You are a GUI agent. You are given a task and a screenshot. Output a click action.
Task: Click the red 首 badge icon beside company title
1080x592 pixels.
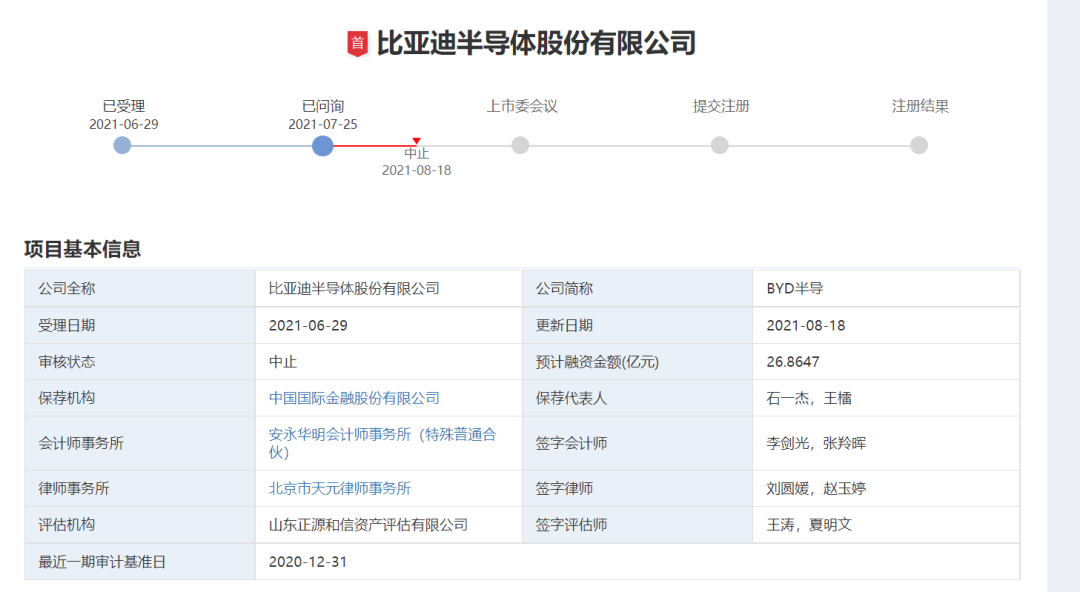click(x=357, y=43)
